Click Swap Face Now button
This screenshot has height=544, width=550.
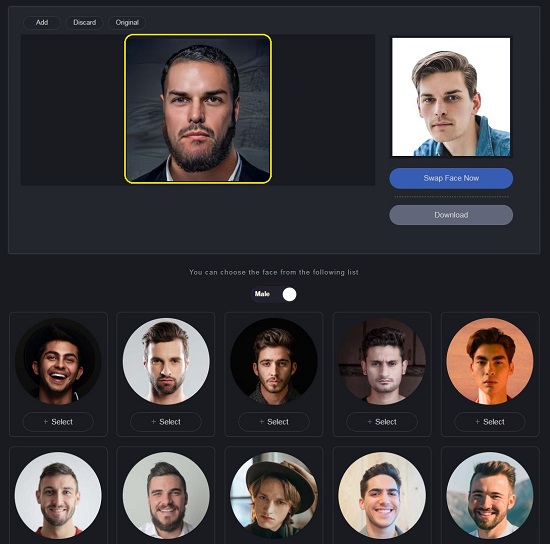pyautogui.click(x=451, y=178)
